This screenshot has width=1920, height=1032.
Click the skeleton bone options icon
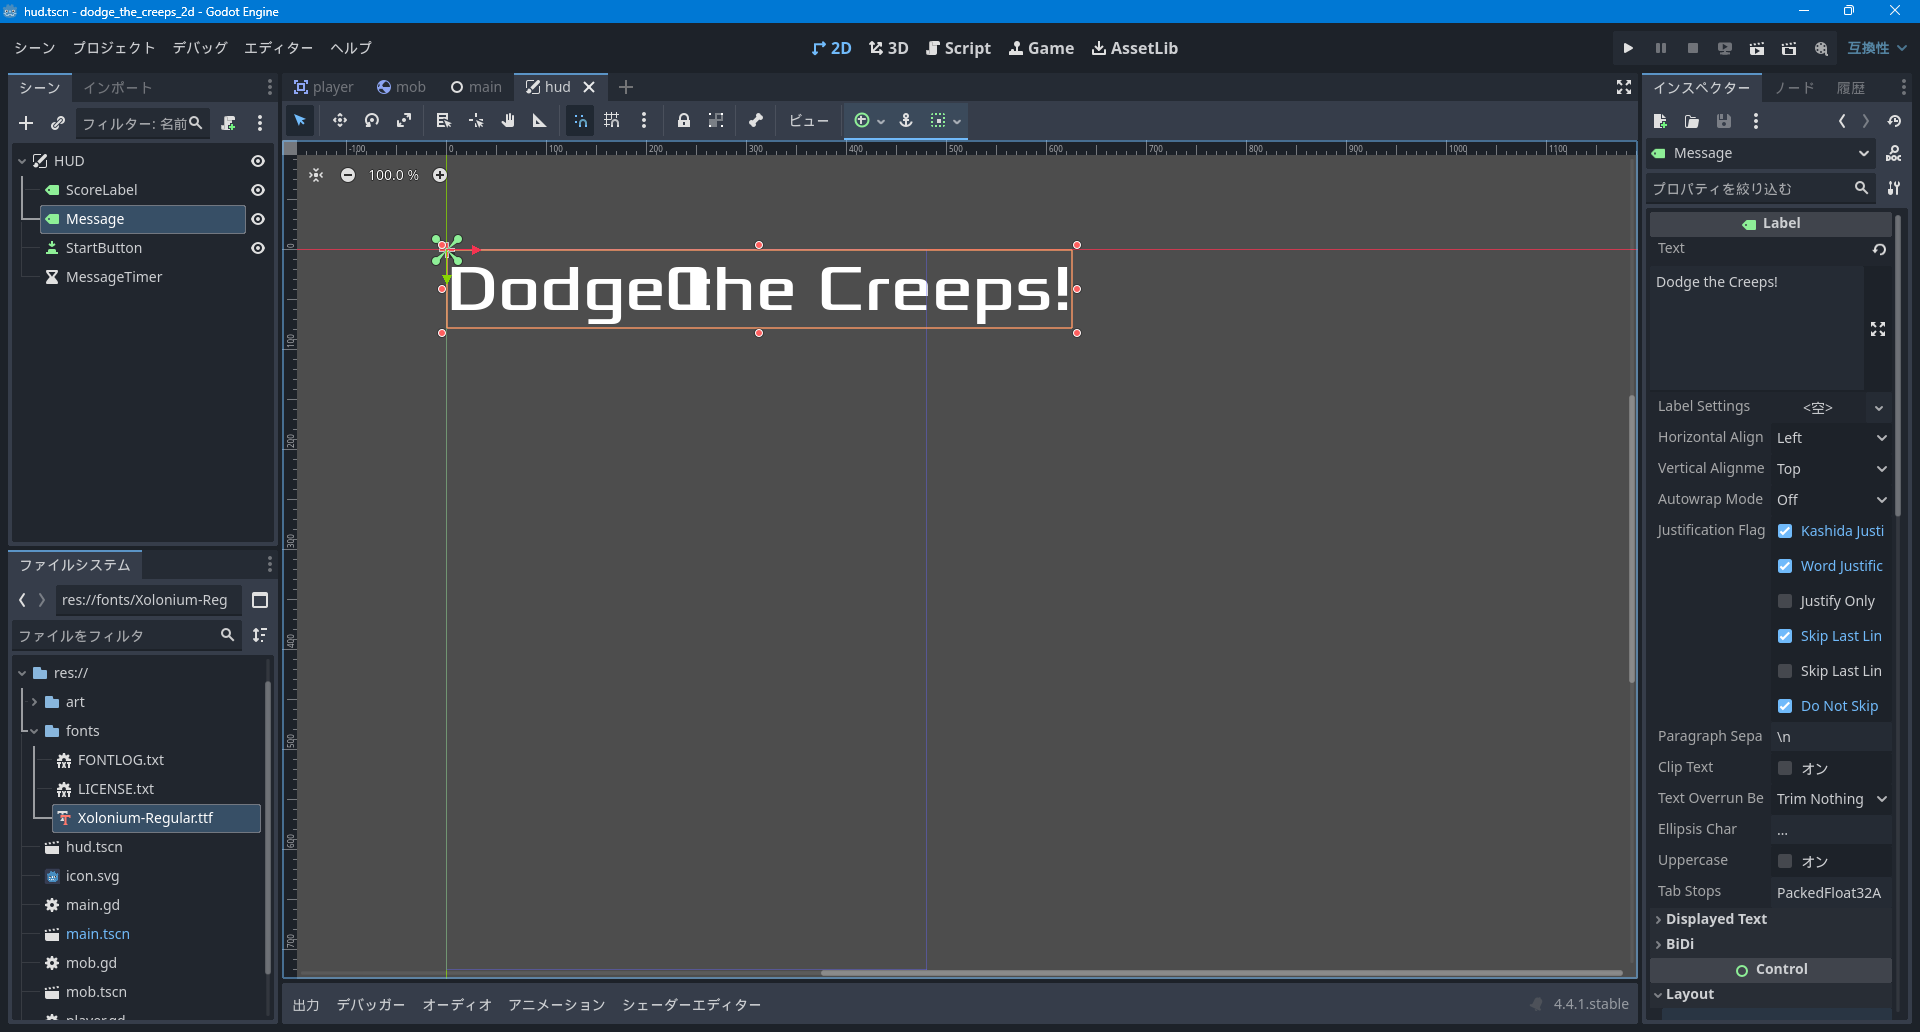coord(756,121)
